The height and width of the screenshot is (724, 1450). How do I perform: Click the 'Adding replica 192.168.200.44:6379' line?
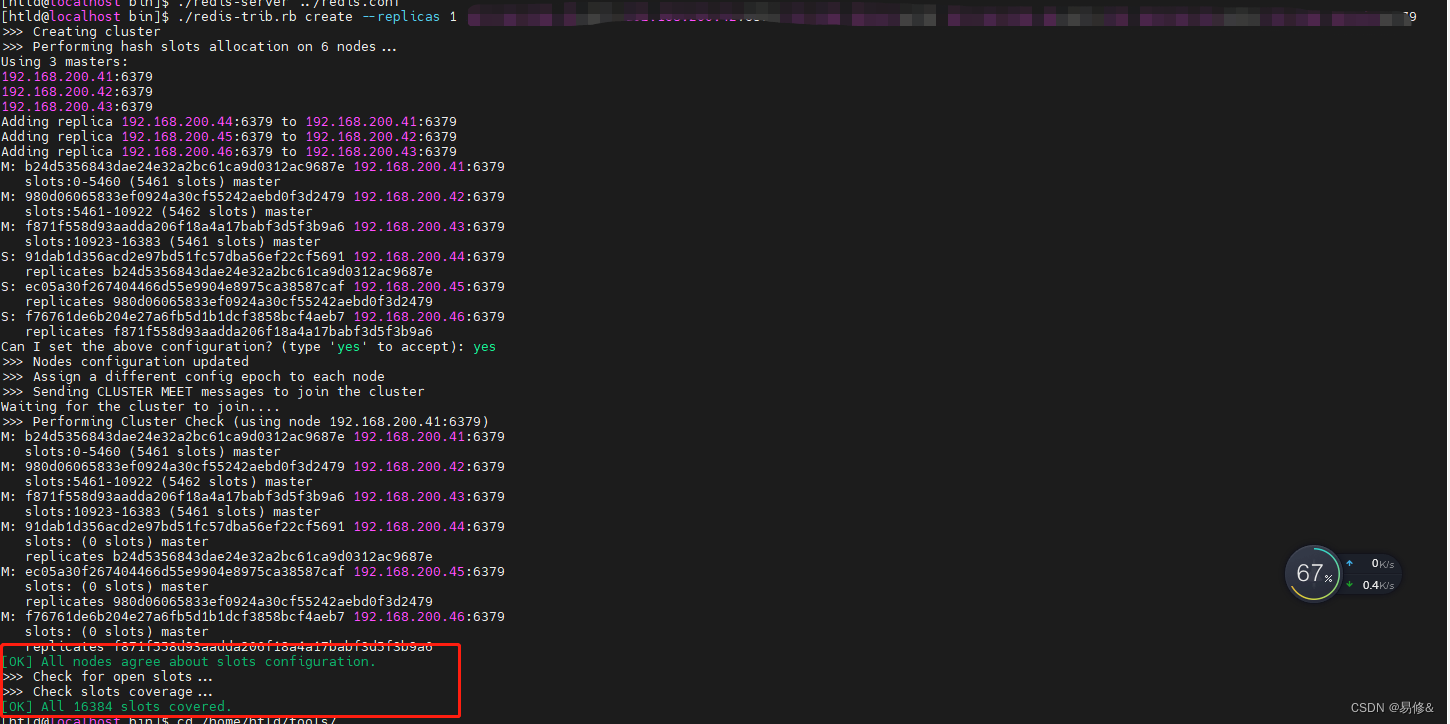point(229,122)
